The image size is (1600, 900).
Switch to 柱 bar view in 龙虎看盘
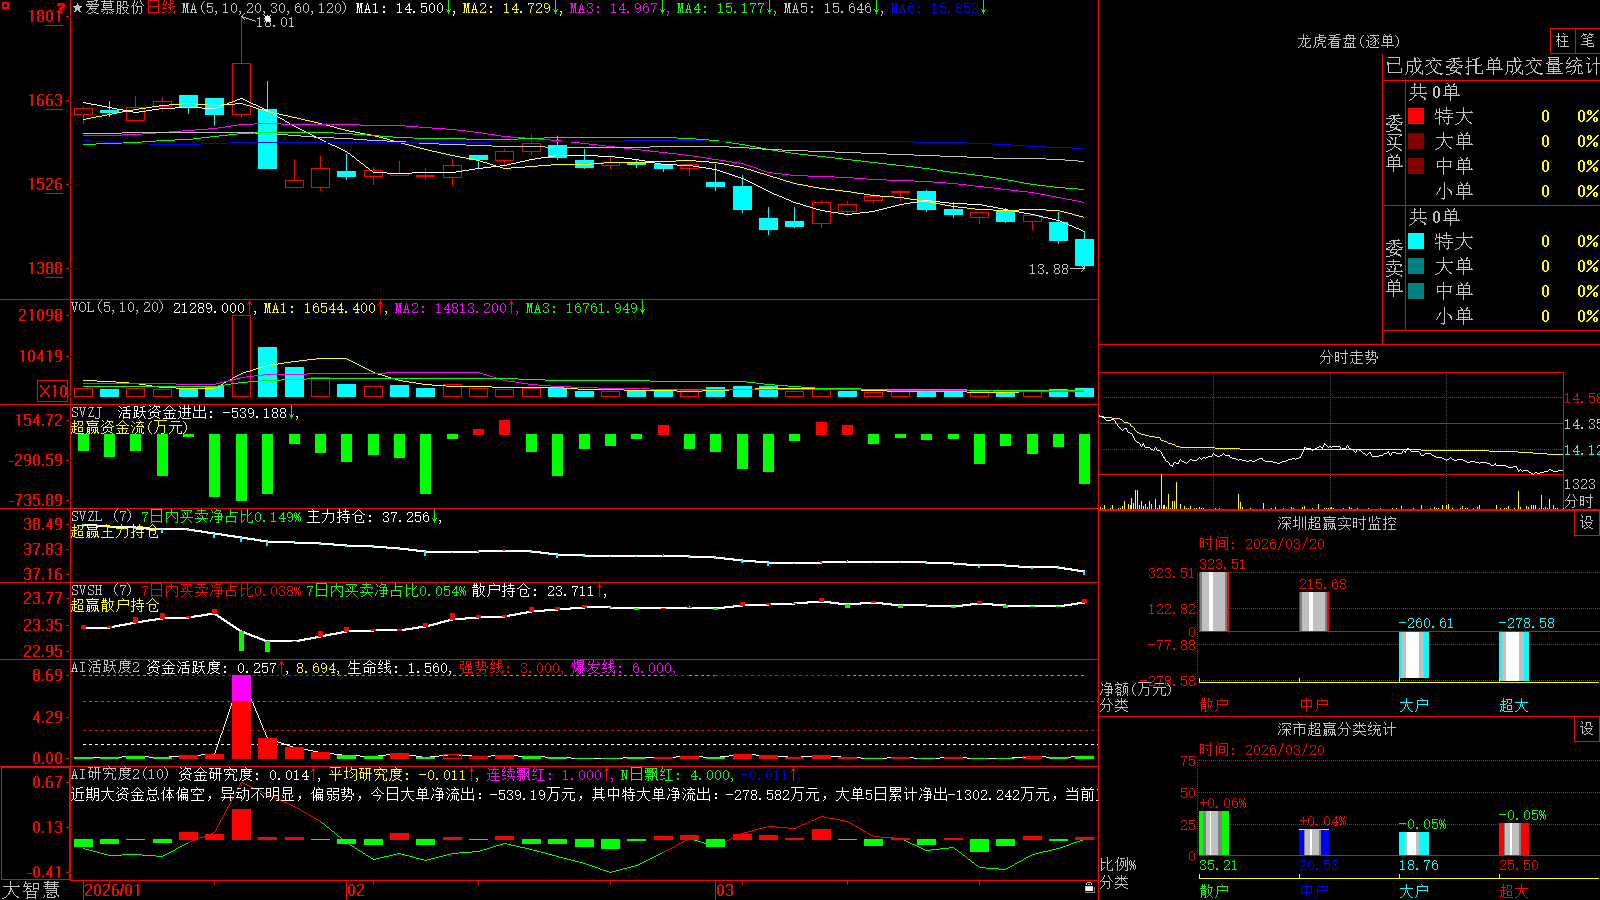point(1562,40)
